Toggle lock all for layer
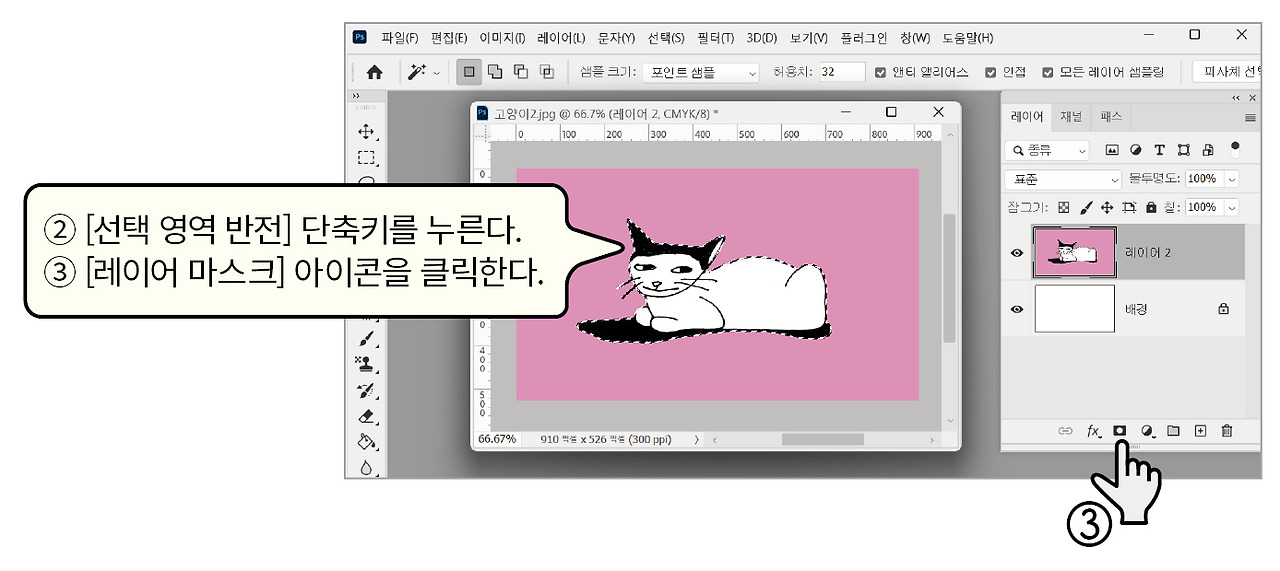The width and height of the screenshot is (1280, 571). (1150, 207)
